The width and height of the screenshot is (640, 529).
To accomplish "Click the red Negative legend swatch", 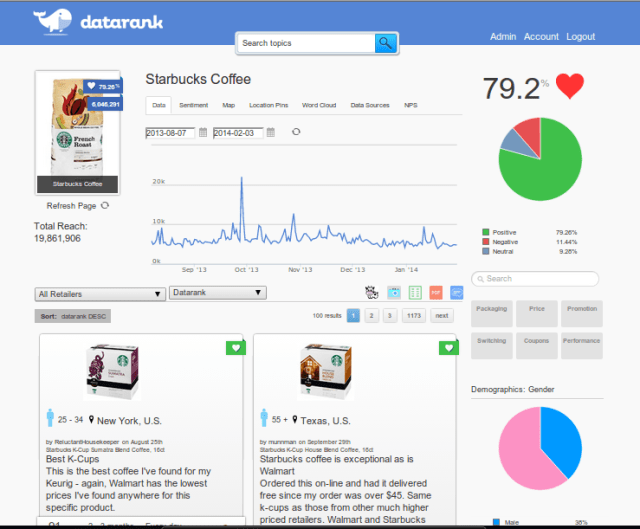I will (486, 242).
